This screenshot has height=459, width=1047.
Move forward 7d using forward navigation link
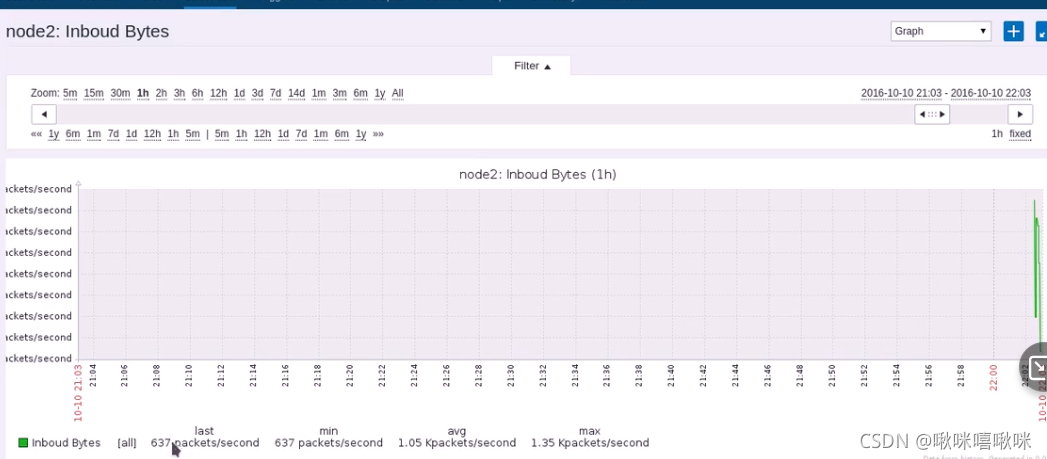301,134
